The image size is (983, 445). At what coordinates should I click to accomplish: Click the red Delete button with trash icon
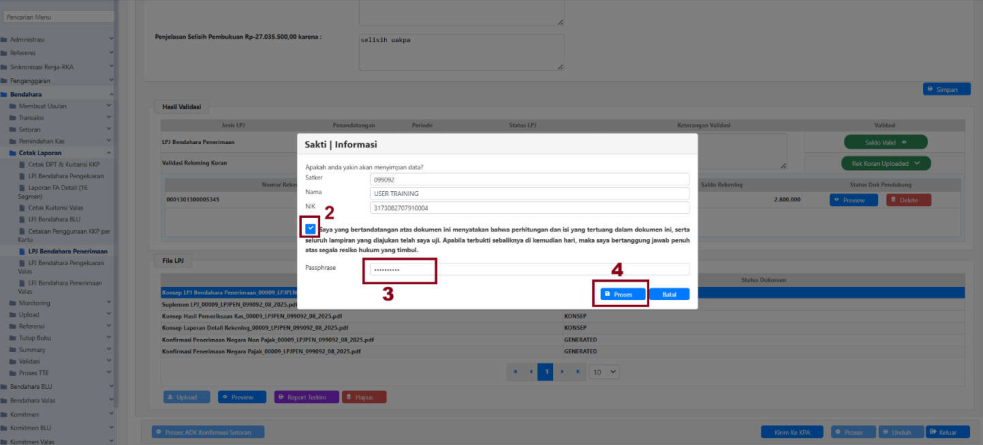[908, 199]
